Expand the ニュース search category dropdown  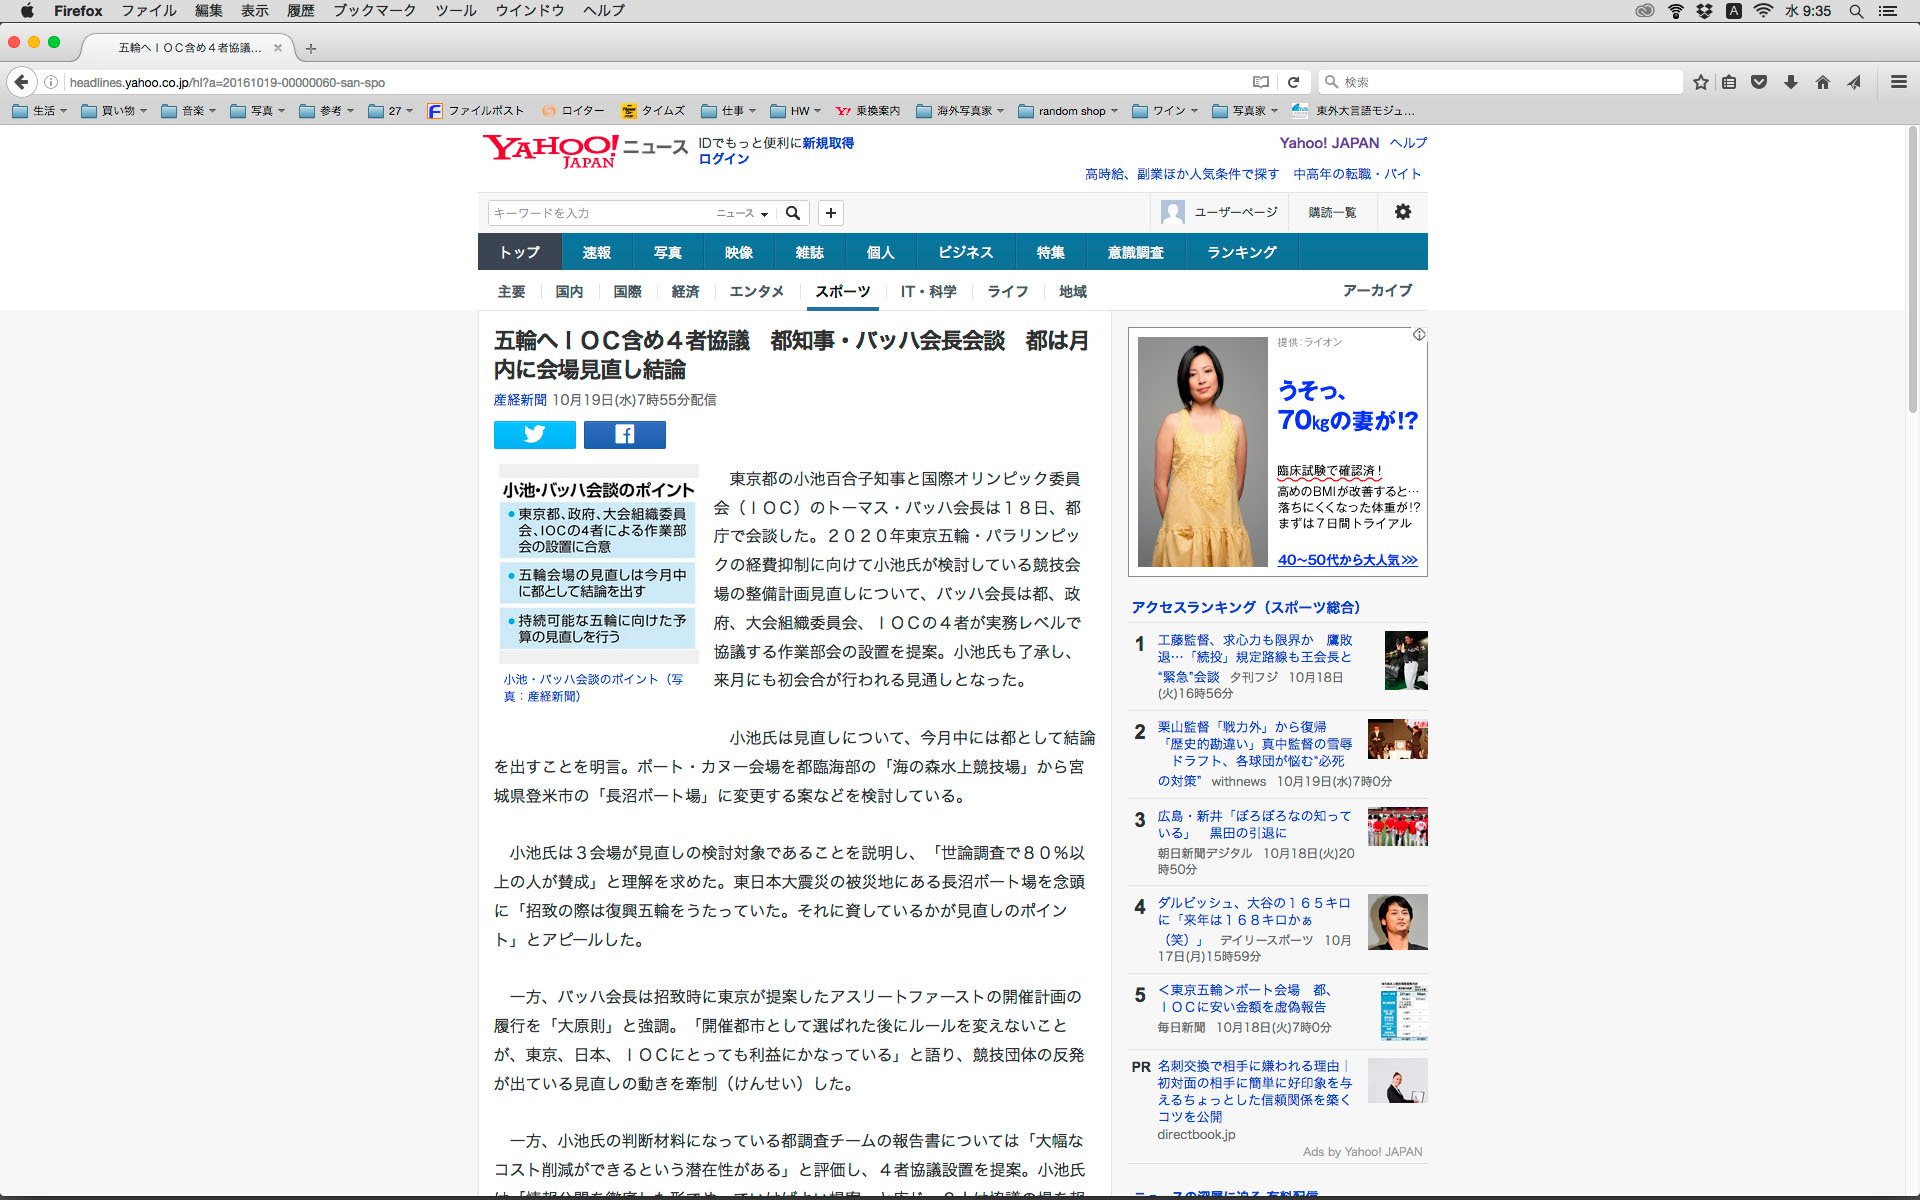click(742, 213)
